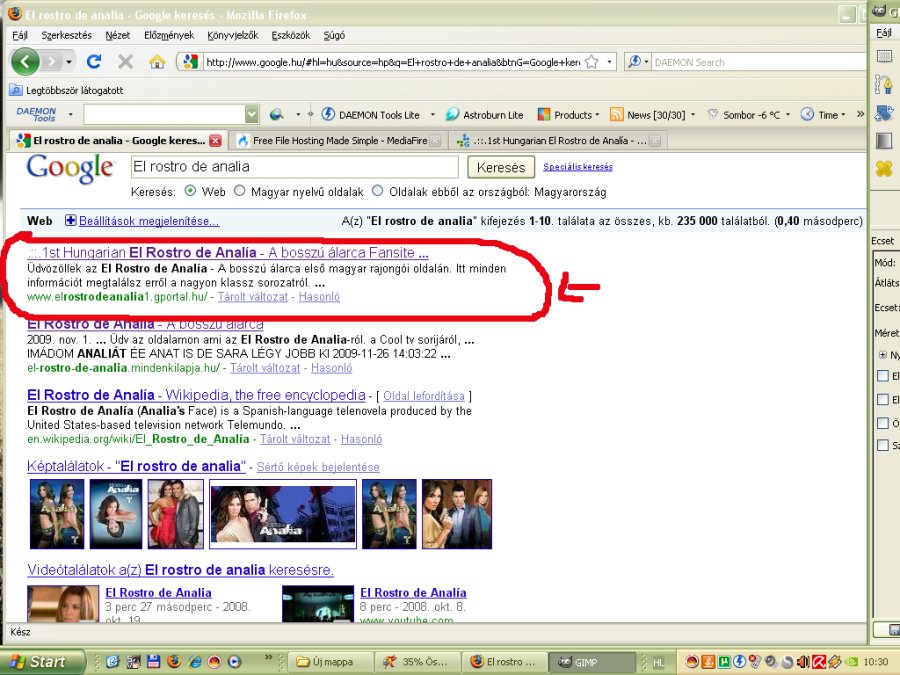Click the Time clock icon in toolbar

(x=807, y=115)
